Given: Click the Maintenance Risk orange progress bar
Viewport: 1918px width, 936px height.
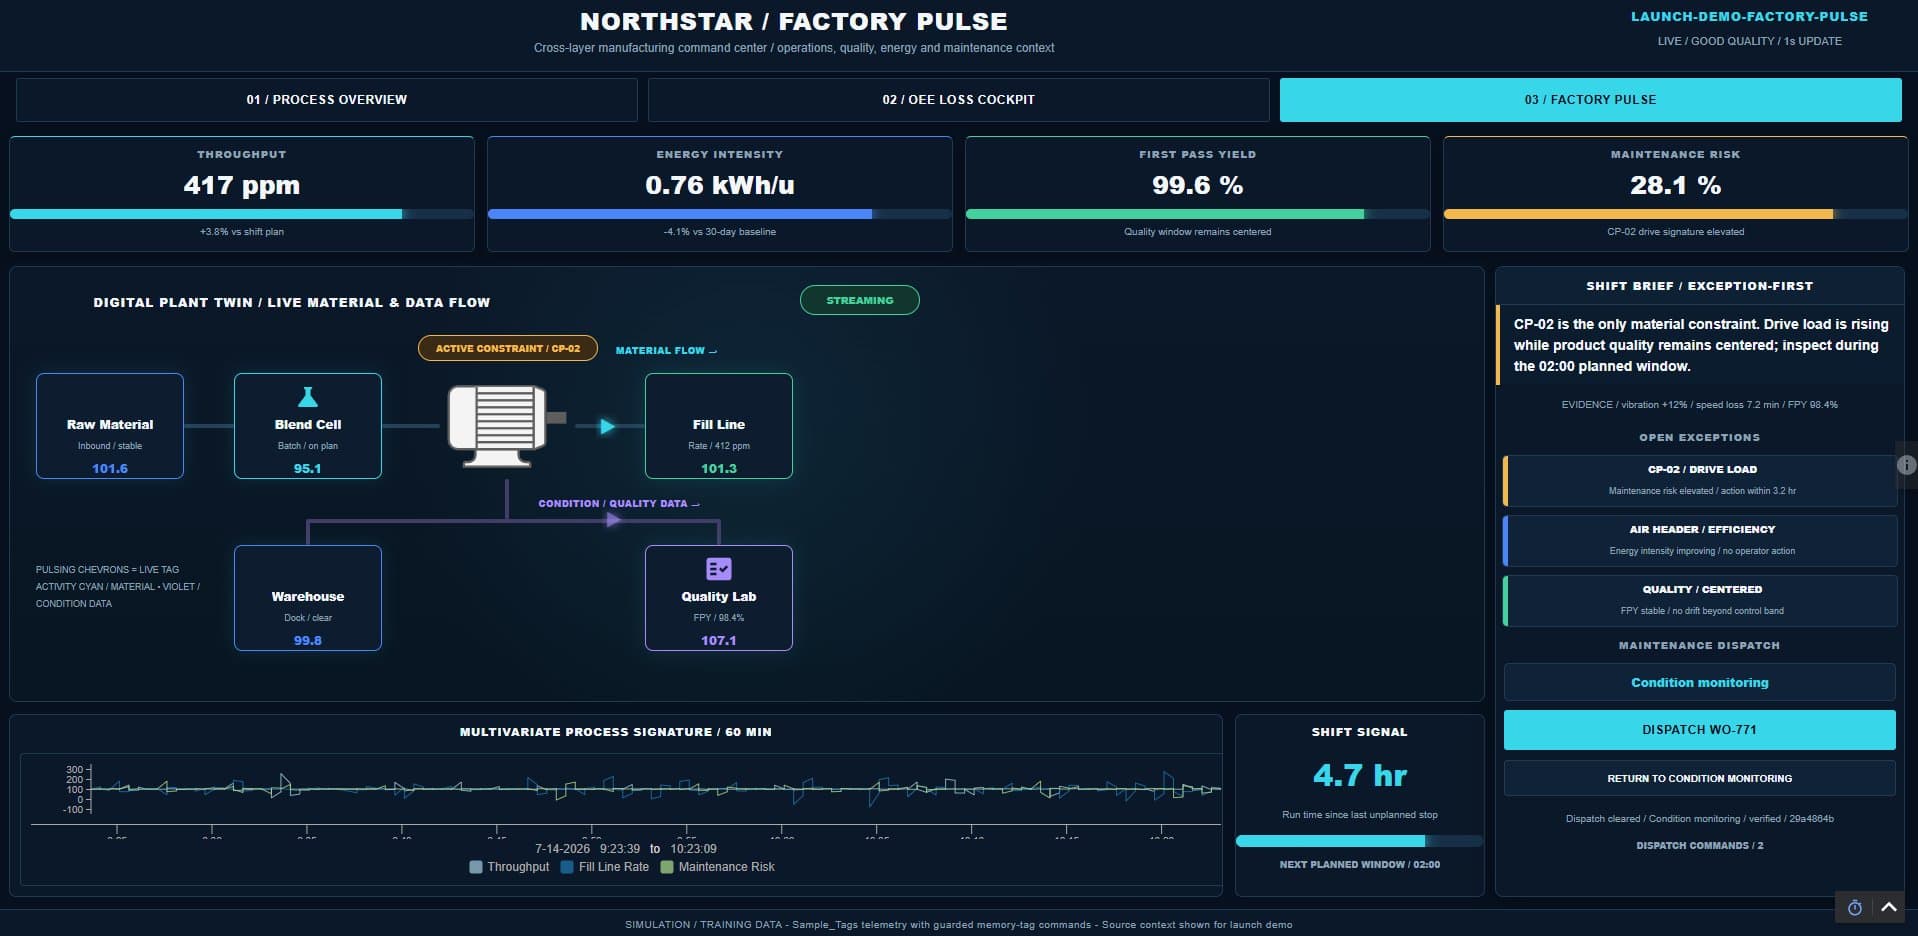Looking at the screenshot, I should tap(1676, 214).
